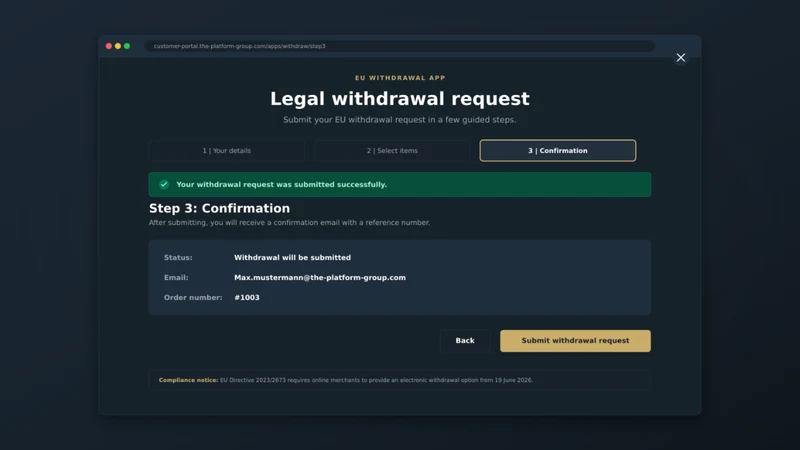The width and height of the screenshot is (800, 450).
Task: Click the EU Directive 2023/2673 notice text
Action: 376,380
